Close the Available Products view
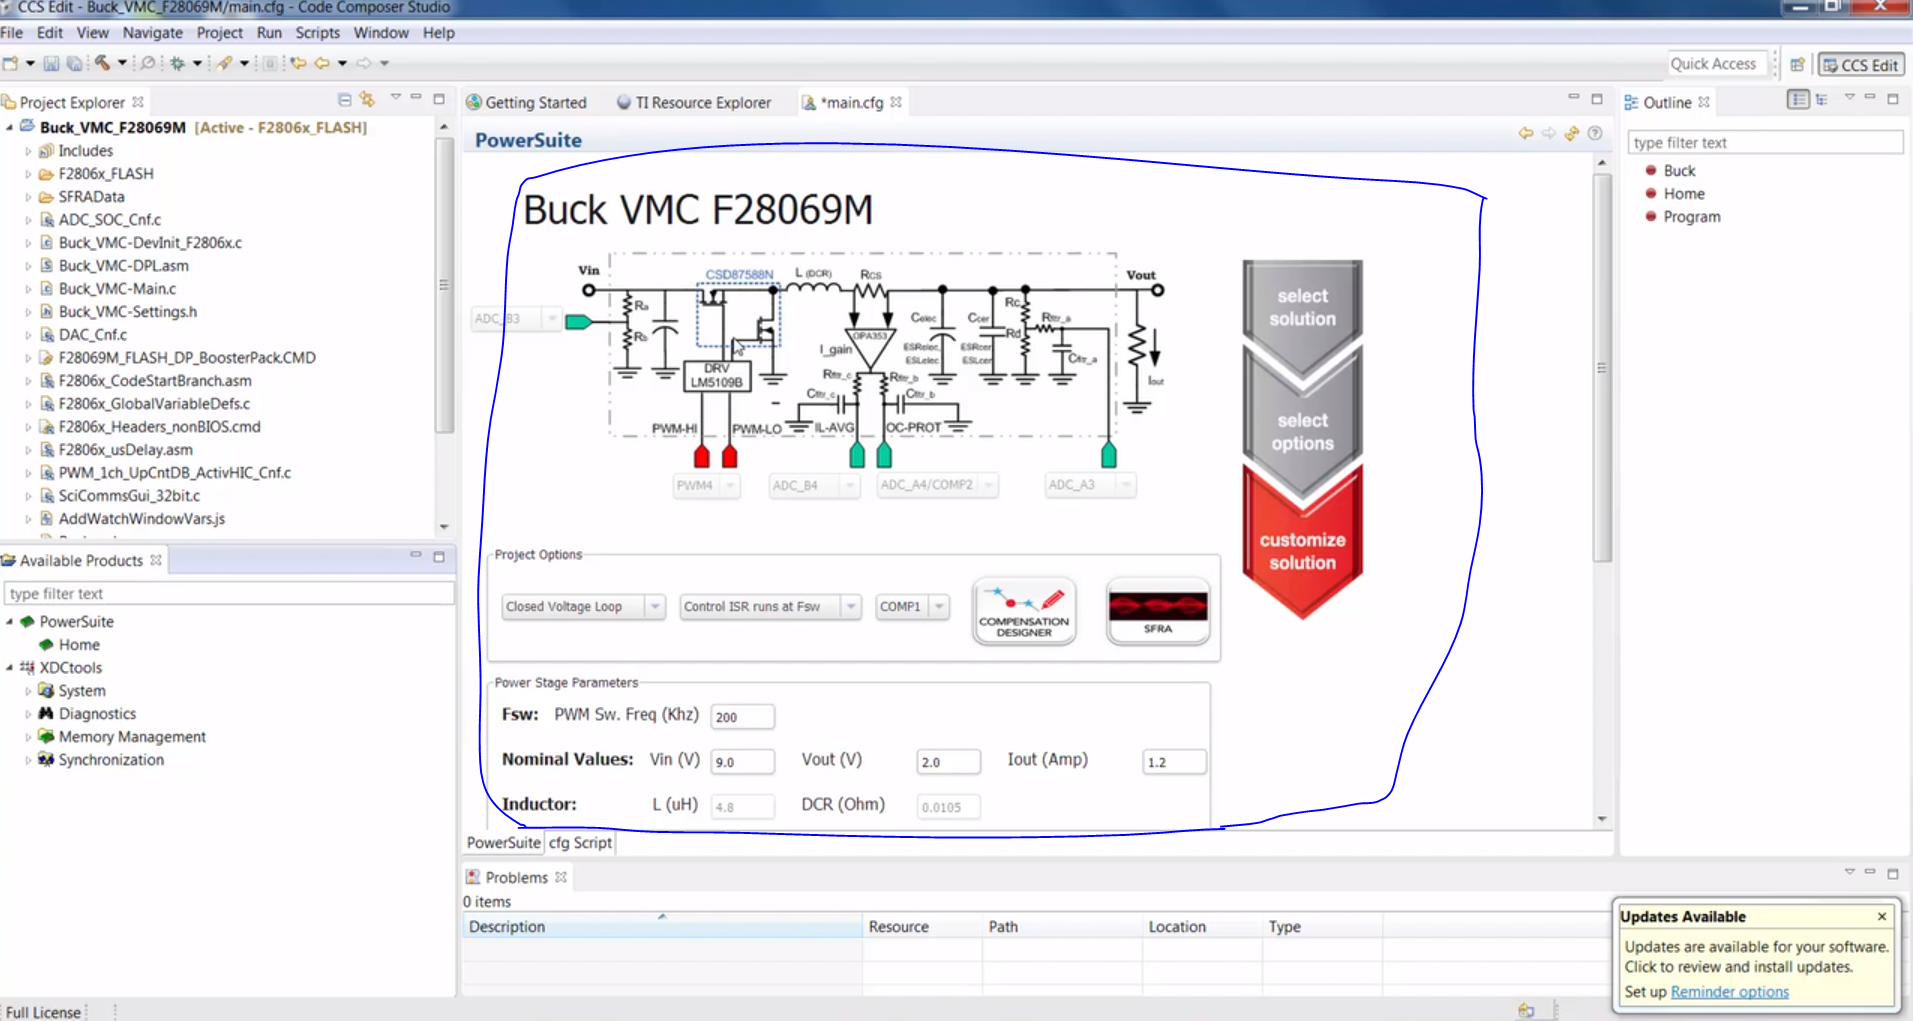Screen dimensions: 1913x1021 tap(156, 560)
